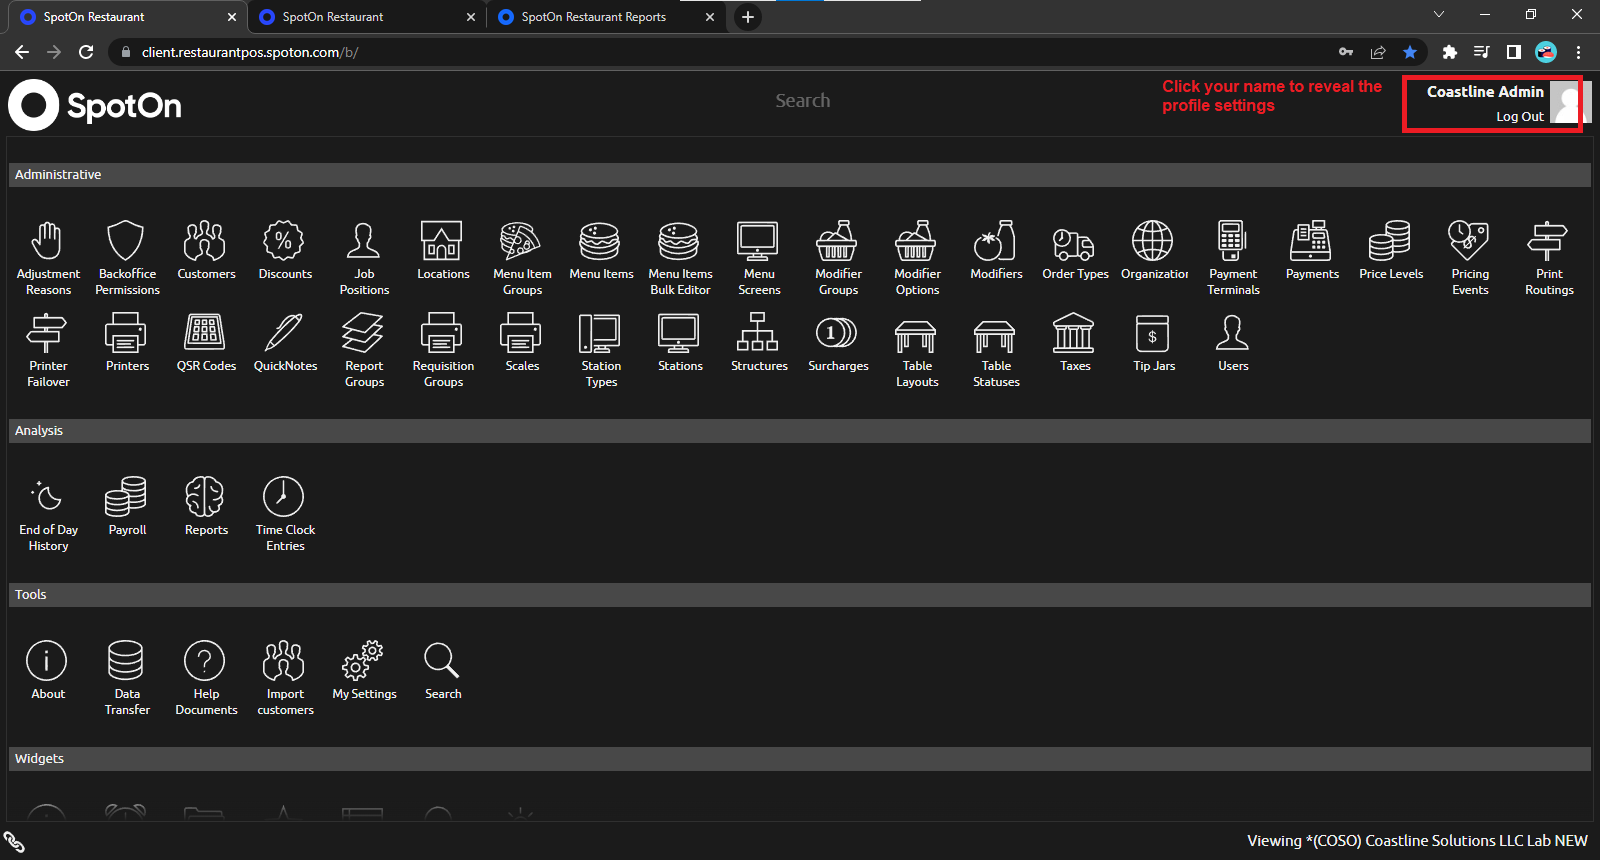1600x860 pixels.
Task: Open Surcharges
Action: click(x=838, y=342)
